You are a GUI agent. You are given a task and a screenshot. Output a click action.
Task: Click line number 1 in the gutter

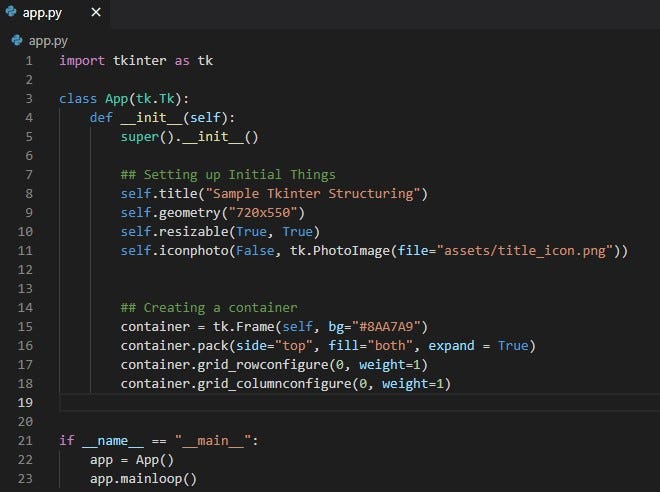coord(29,61)
